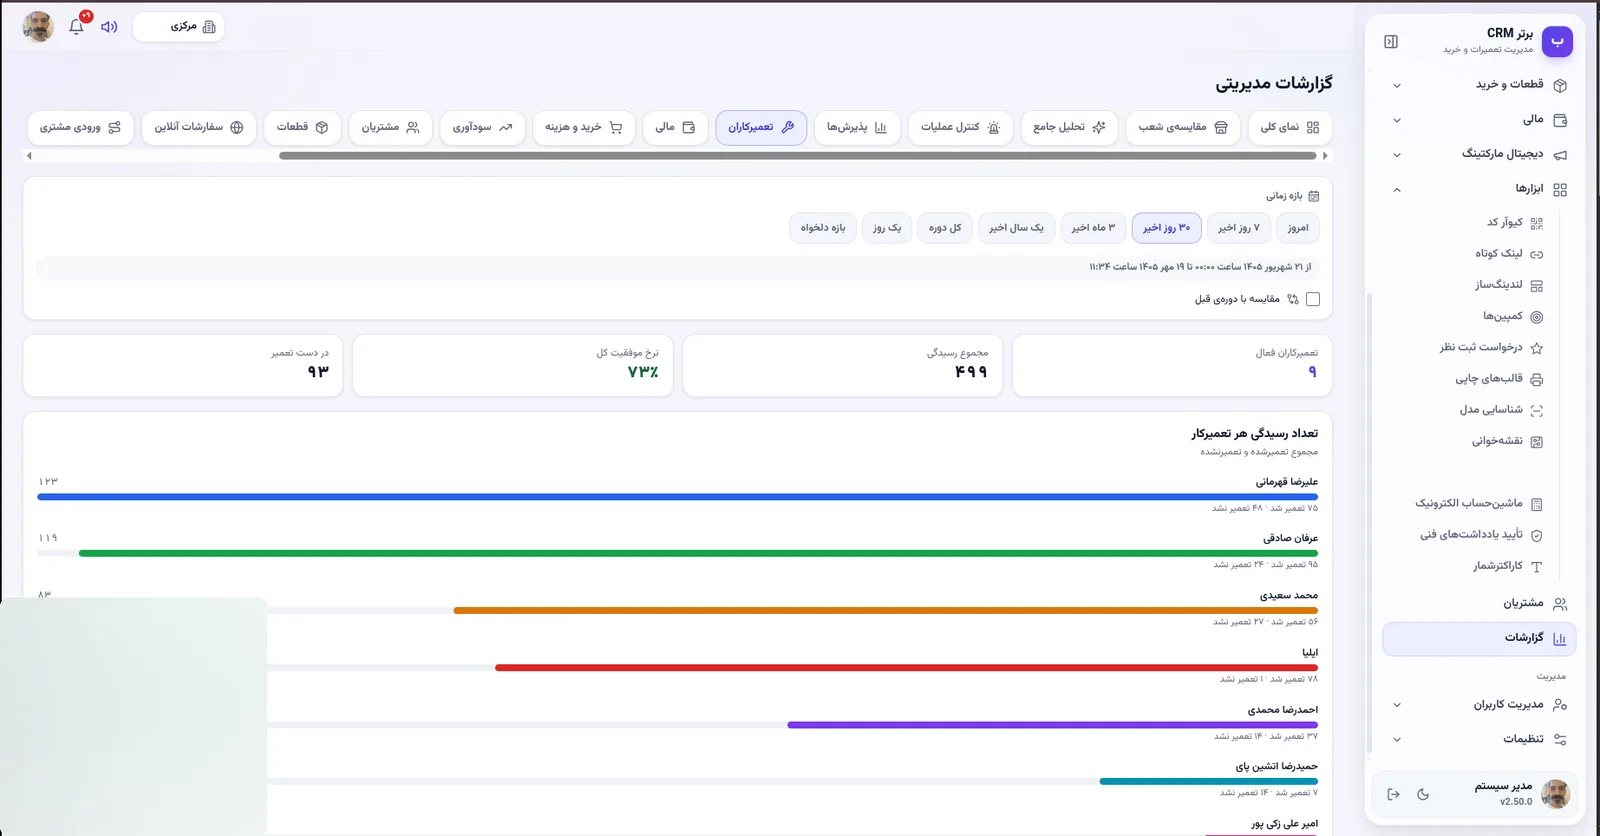Expand the sidebar مالی section
The height and width of the screenshot is (836, 1600).
[1479, 120]
